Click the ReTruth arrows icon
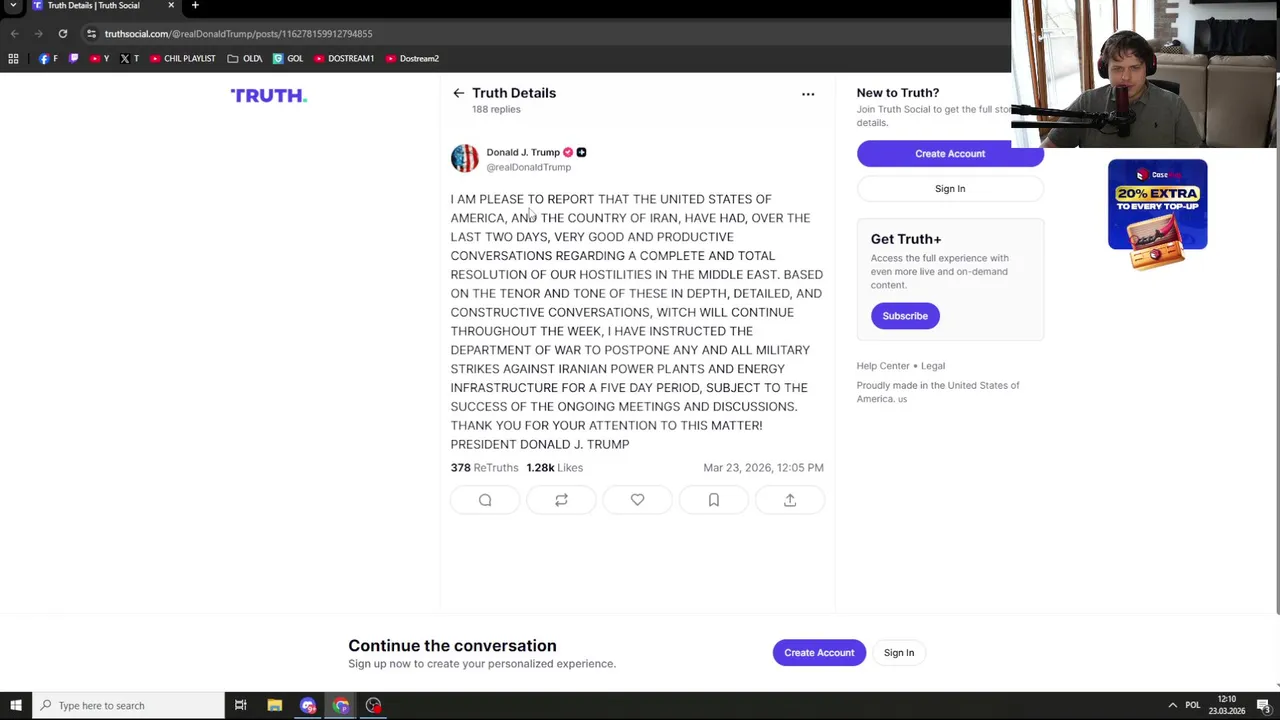 coord(561,500)
